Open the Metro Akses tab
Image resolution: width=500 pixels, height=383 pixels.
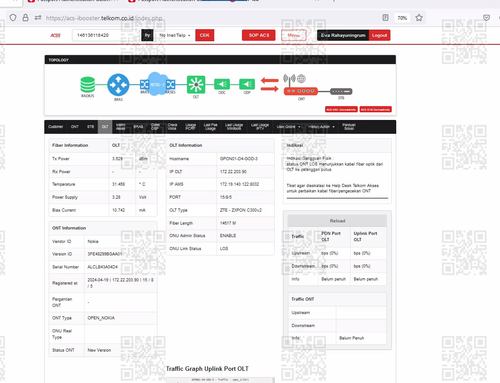coord(120,127)
